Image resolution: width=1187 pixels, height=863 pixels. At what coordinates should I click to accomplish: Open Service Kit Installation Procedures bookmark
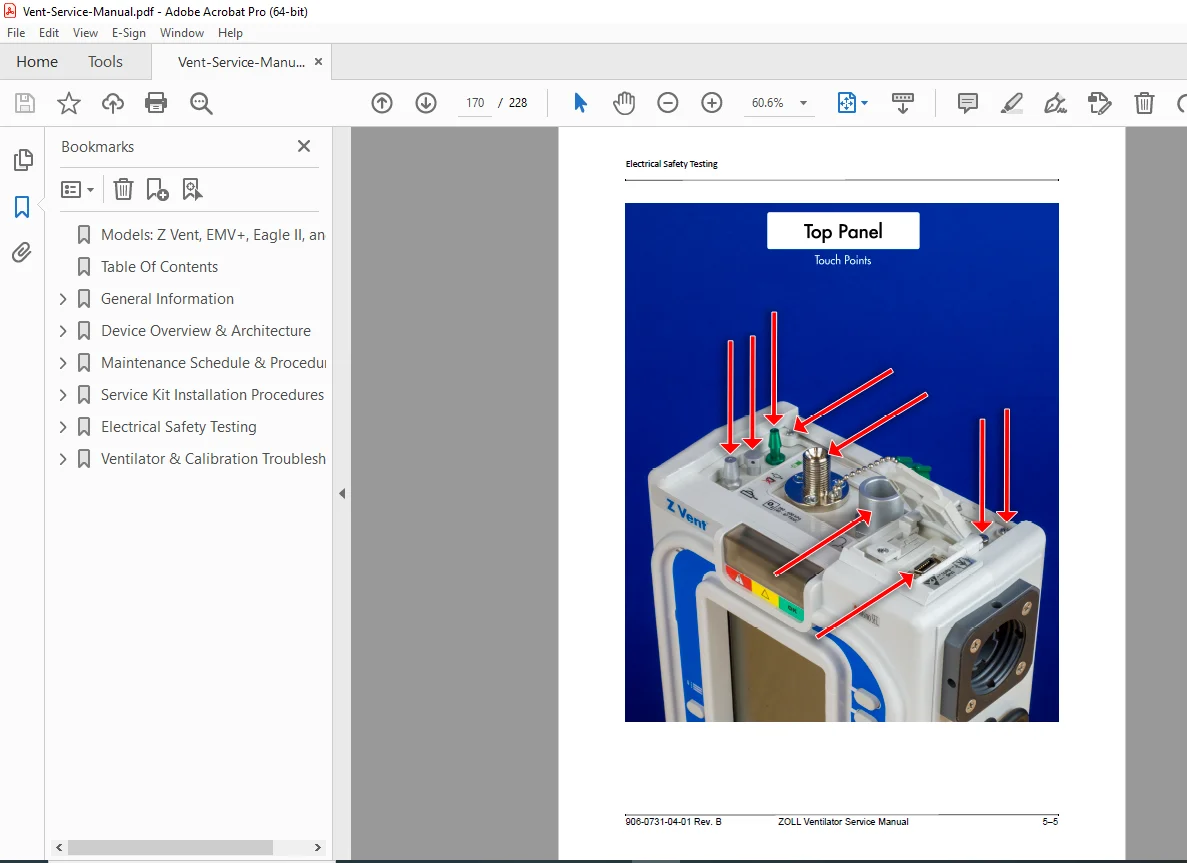pos(213,395)
